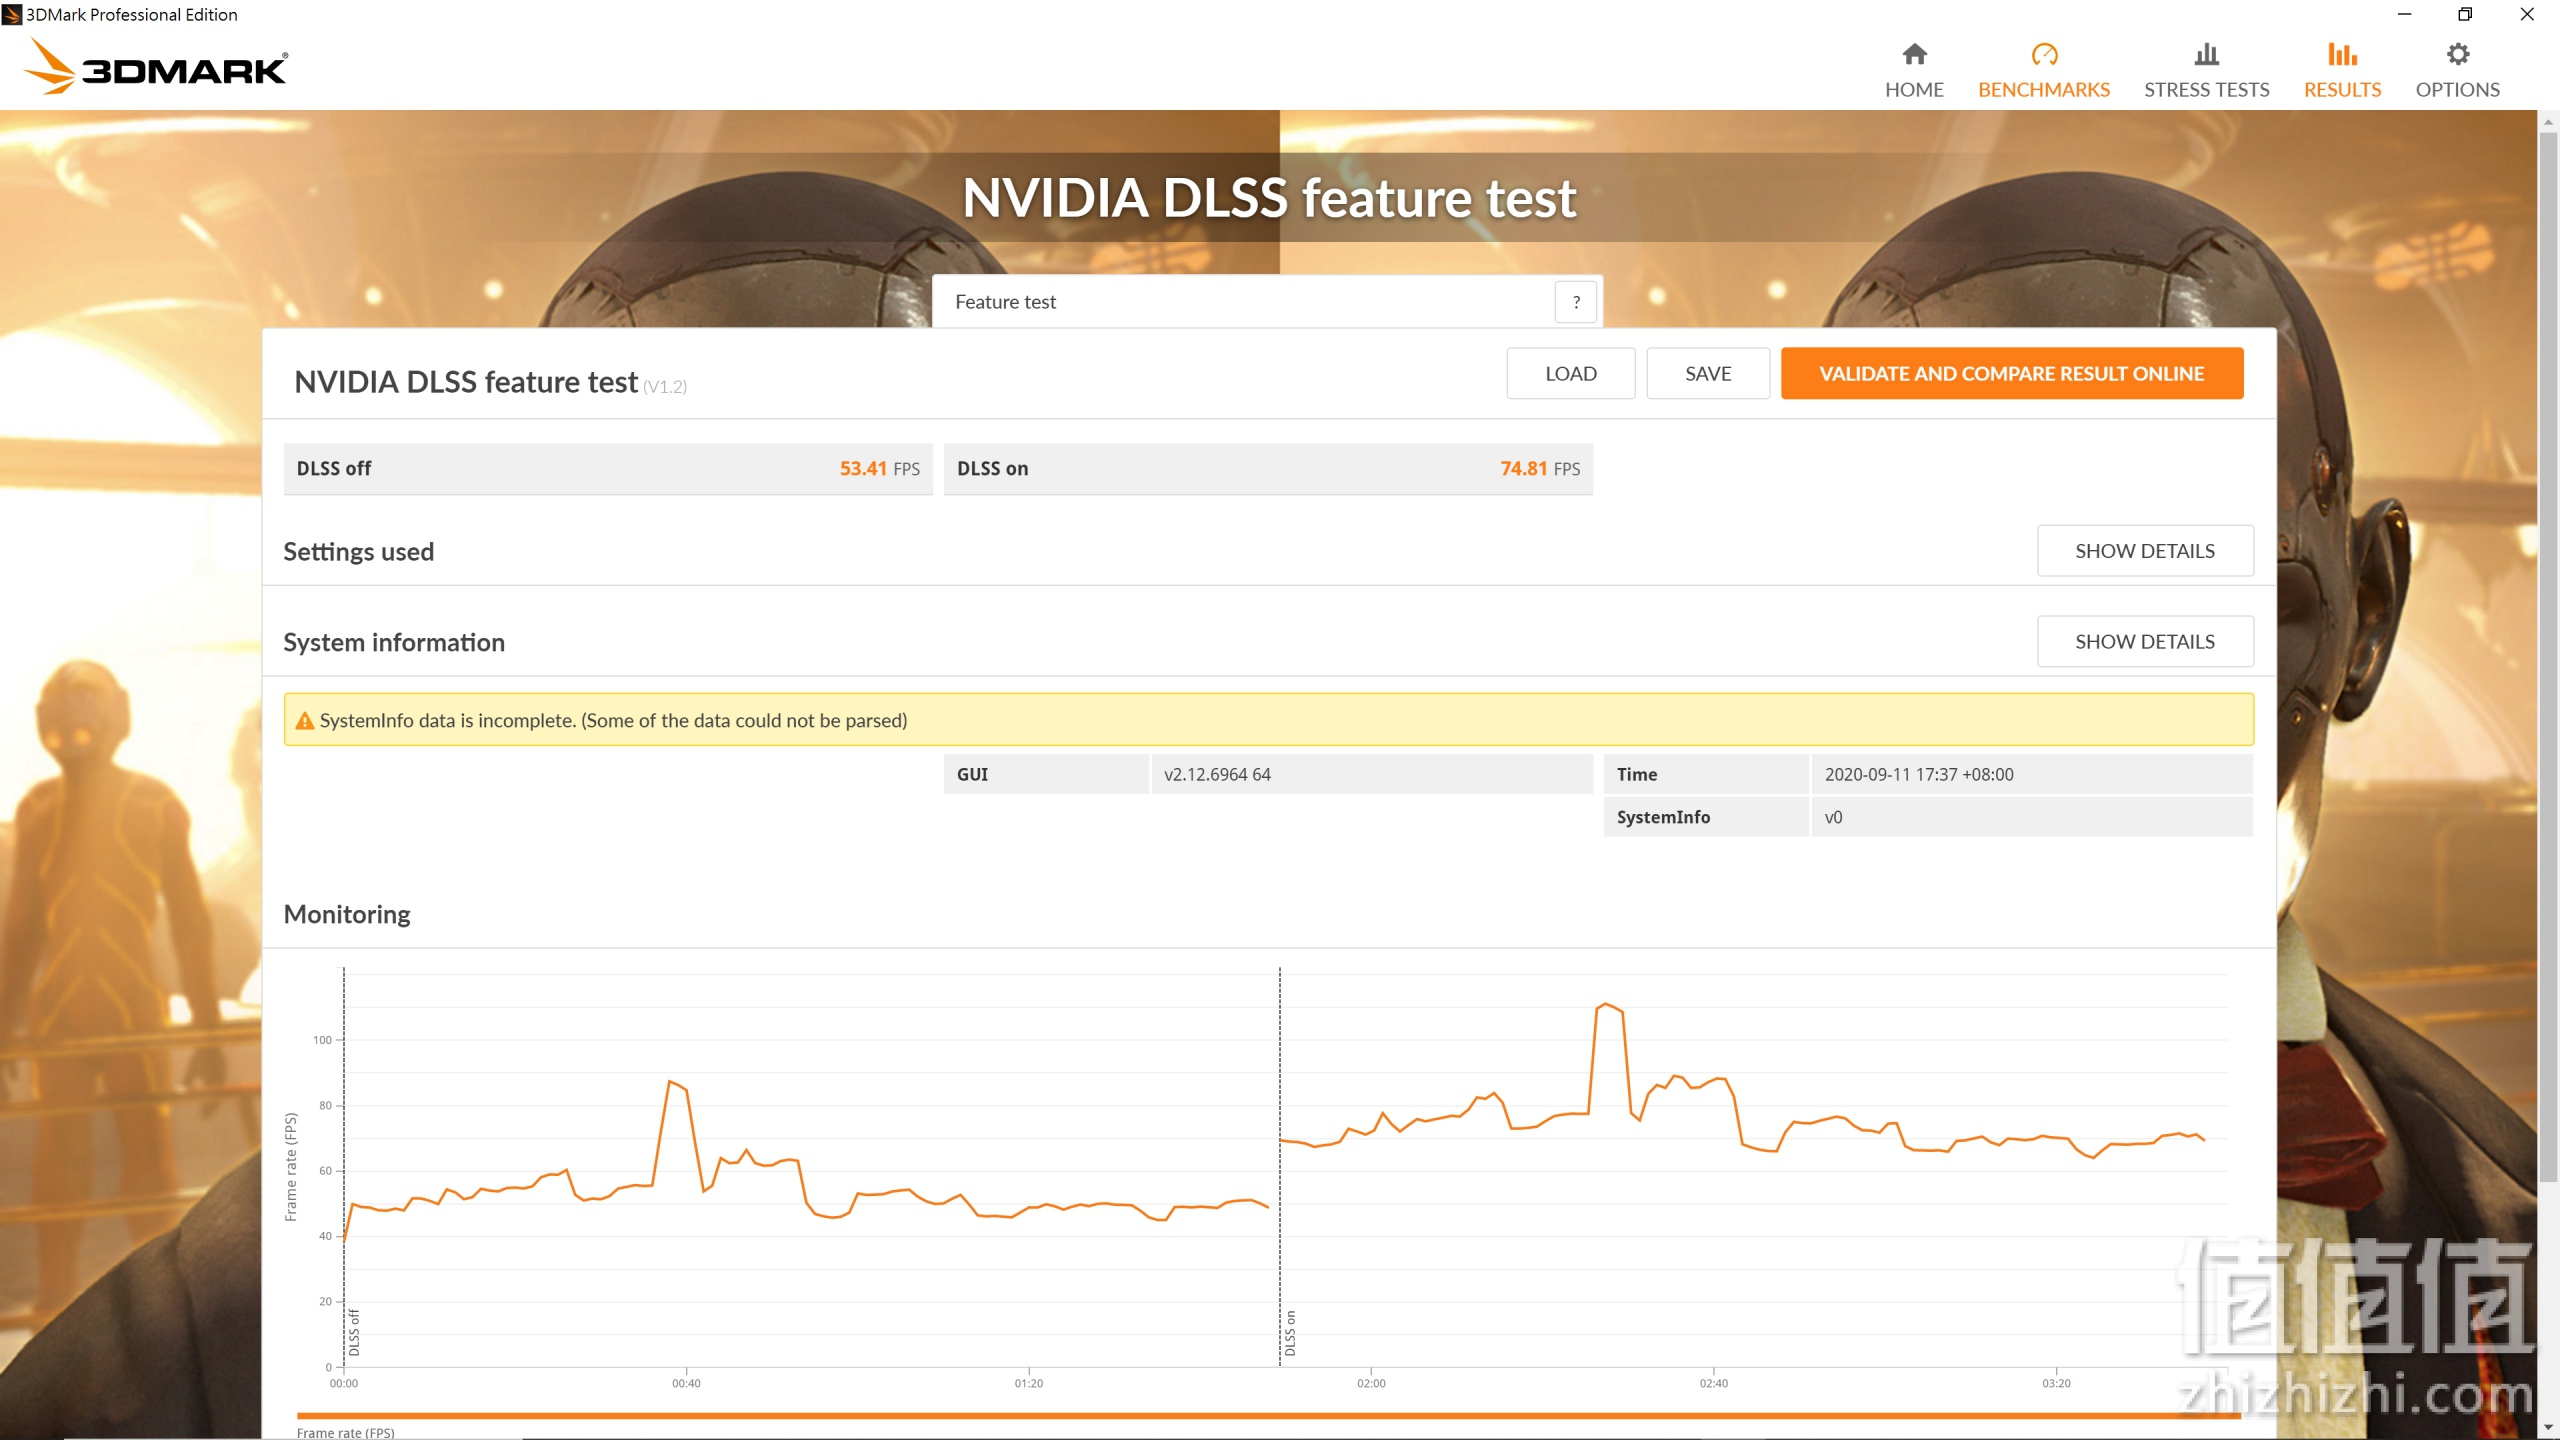Screen dimensions: 2560x1440
Task: Click the DLSS on 74.81 FPS score
Action: coord(1268,469)
